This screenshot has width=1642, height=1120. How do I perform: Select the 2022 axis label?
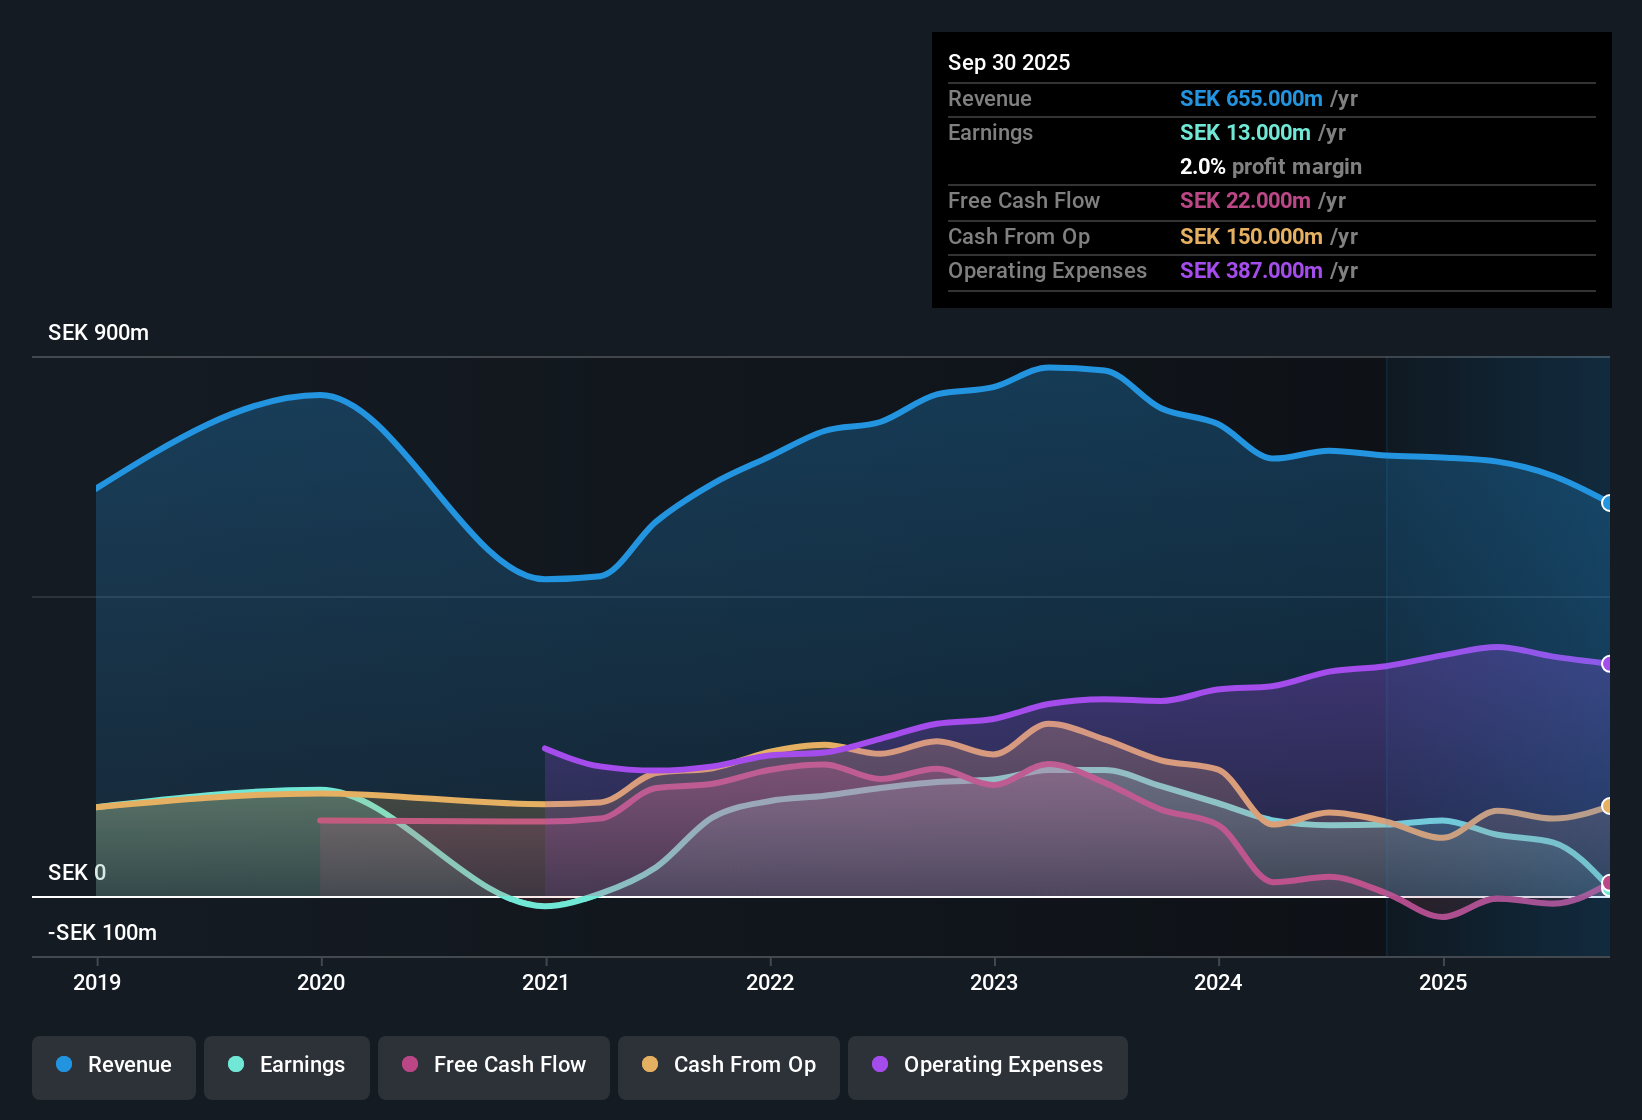pyautogui.click(x=770, y=983)
